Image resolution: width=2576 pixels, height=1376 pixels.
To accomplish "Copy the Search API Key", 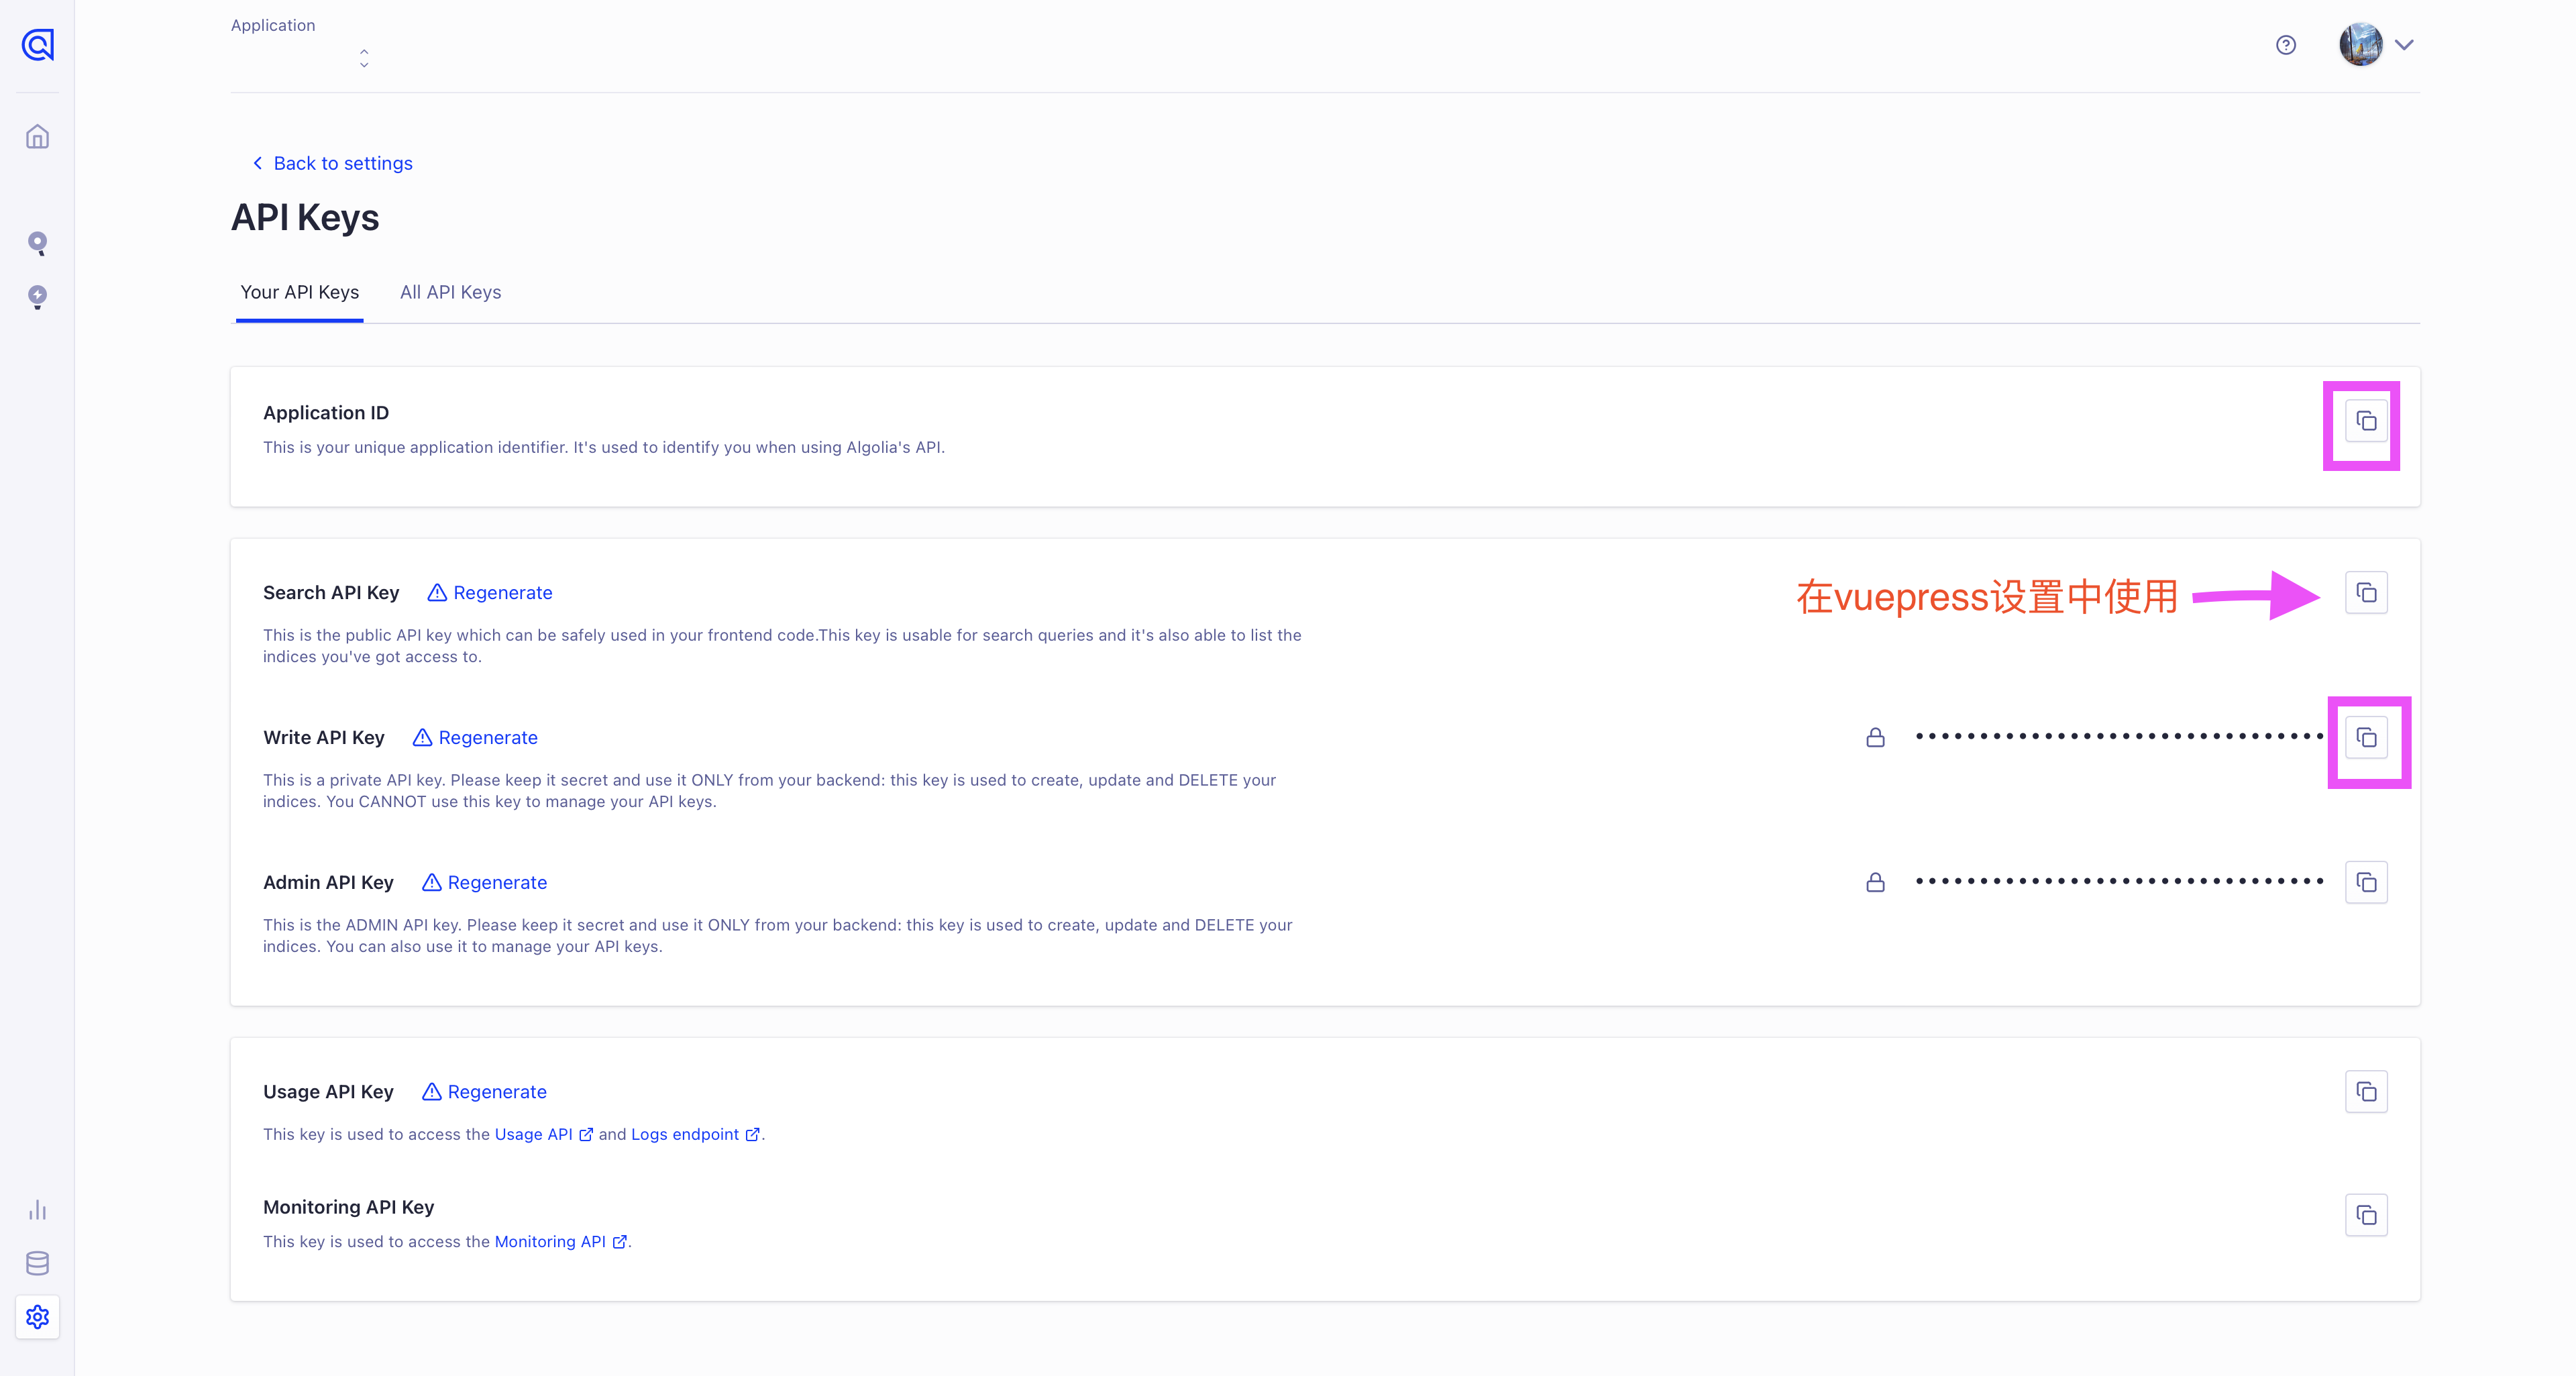I will point(2366,592).
